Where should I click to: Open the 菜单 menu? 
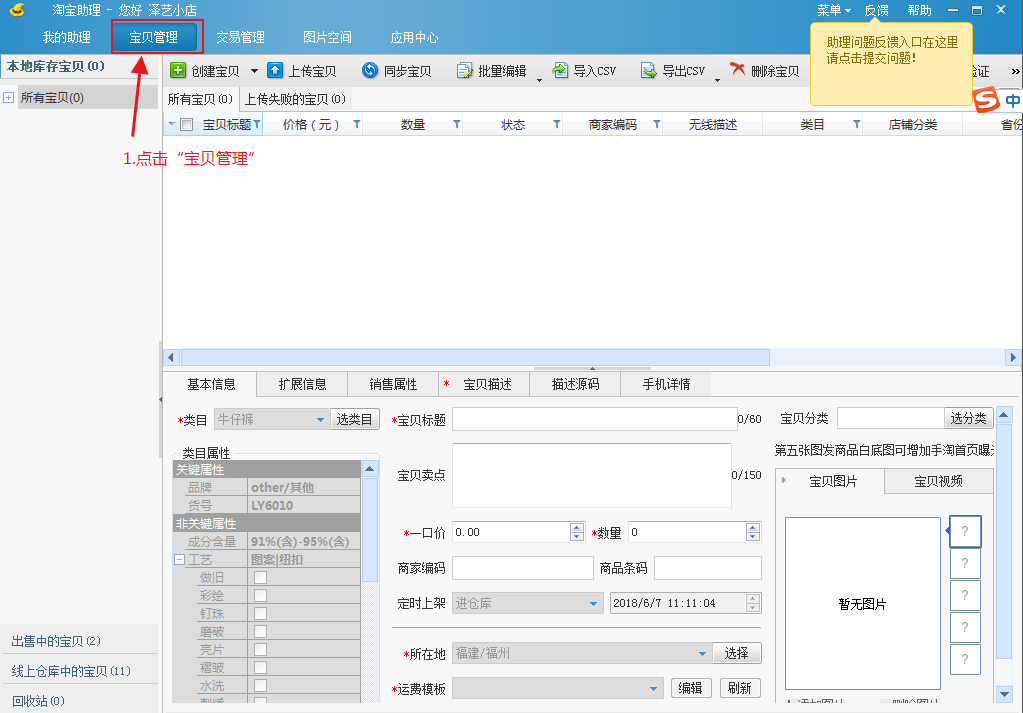(834, 10)
